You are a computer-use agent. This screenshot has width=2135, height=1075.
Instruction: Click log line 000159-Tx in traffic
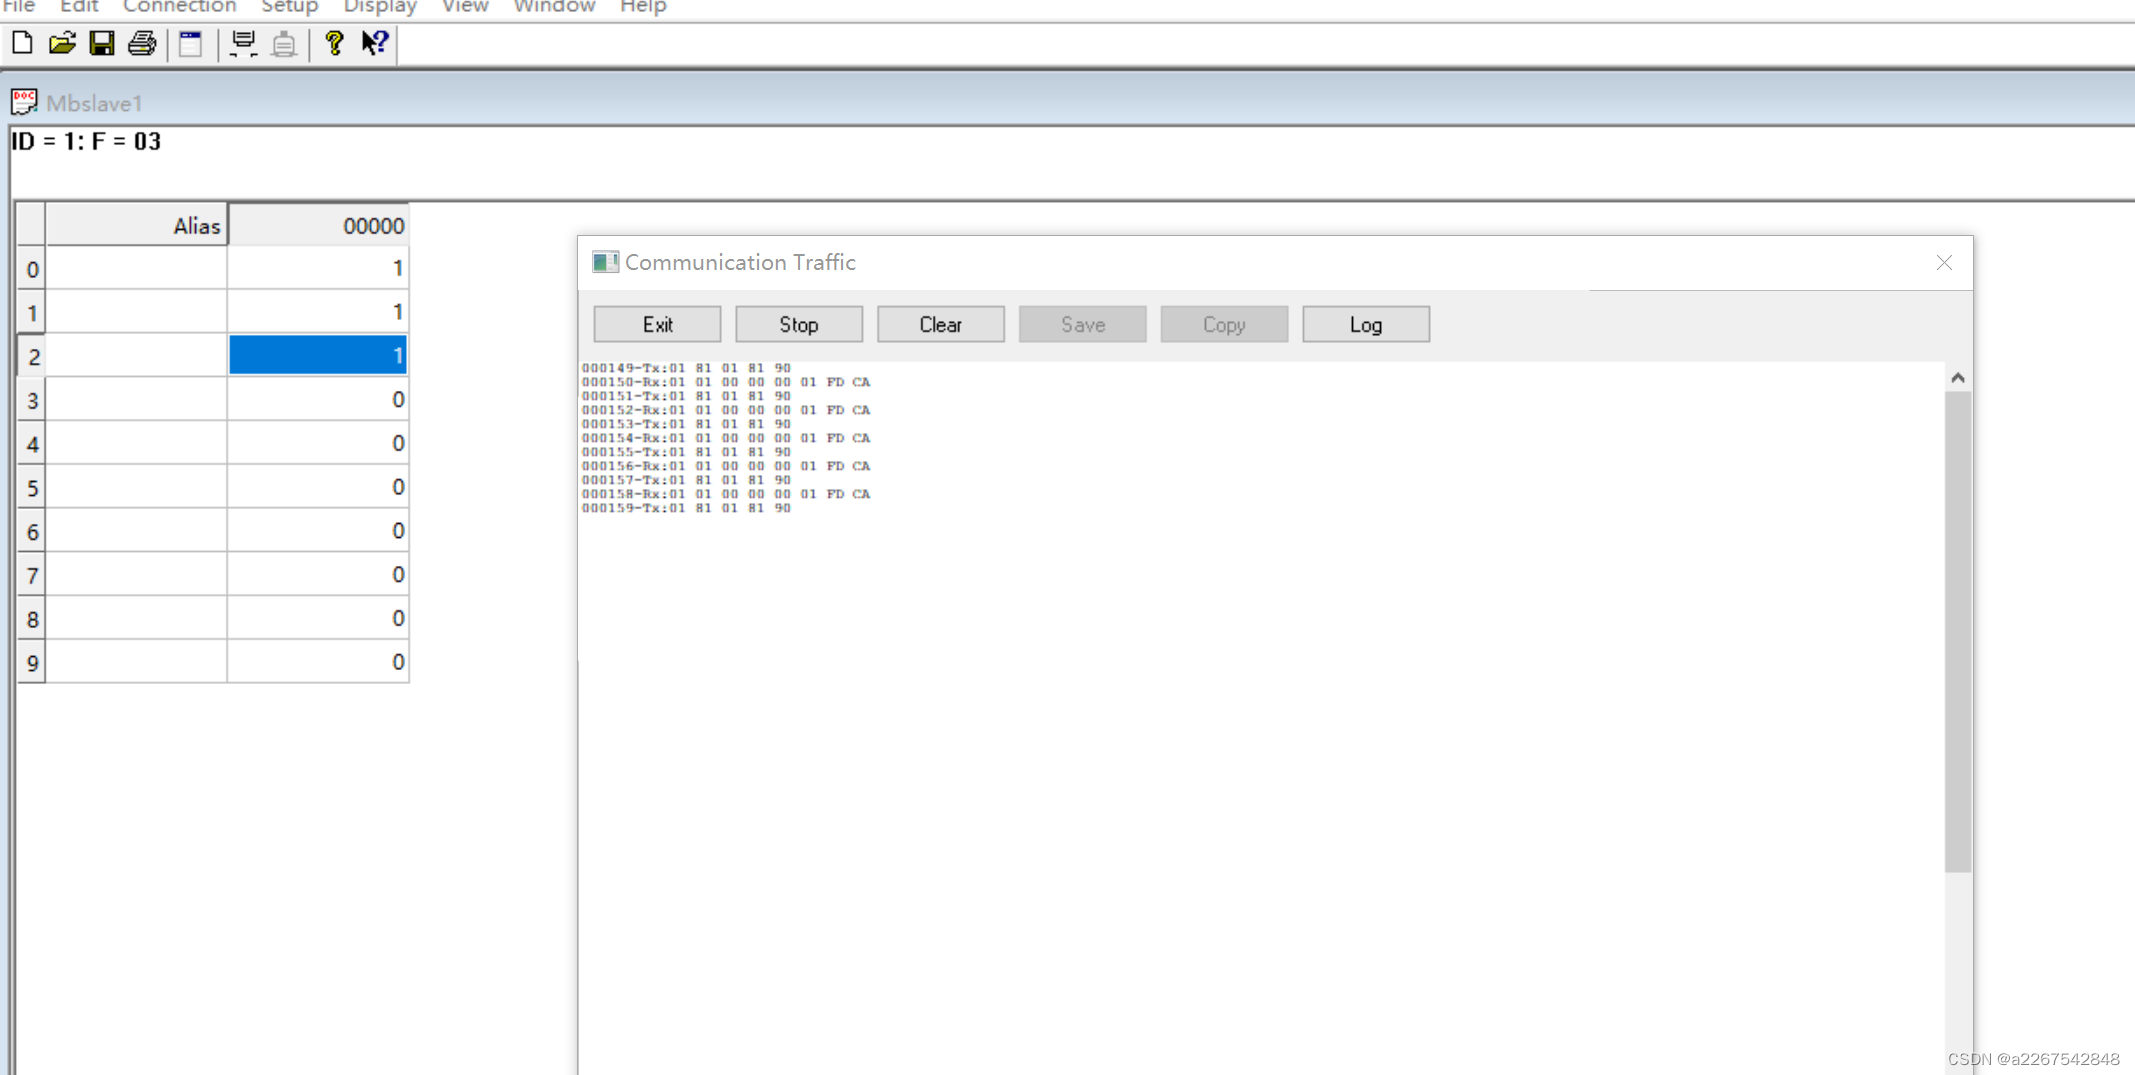click(x=686, y=508)
